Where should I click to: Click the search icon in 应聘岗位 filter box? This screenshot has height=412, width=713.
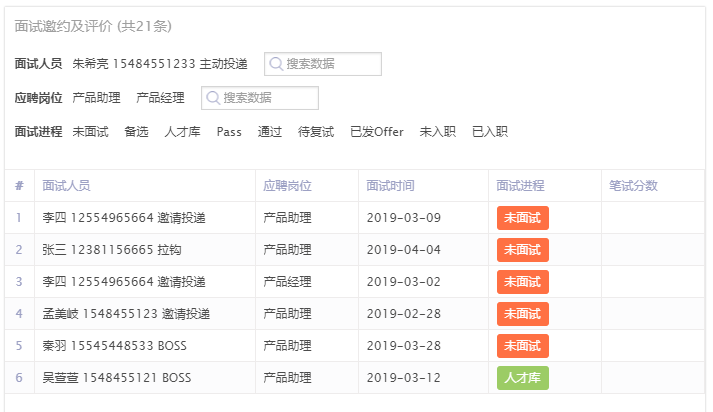pos(213,98)
